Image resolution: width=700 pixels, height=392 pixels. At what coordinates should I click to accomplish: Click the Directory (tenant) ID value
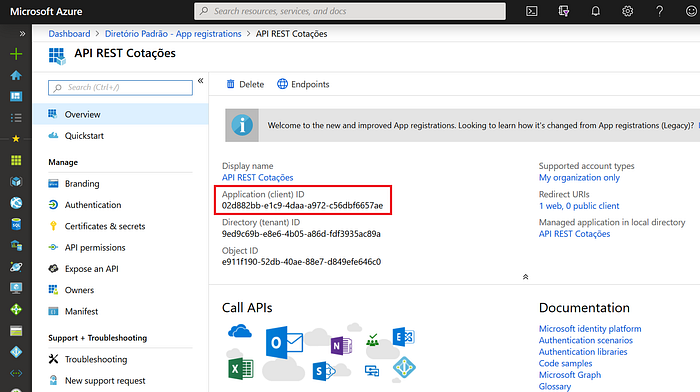pos(301,234)
